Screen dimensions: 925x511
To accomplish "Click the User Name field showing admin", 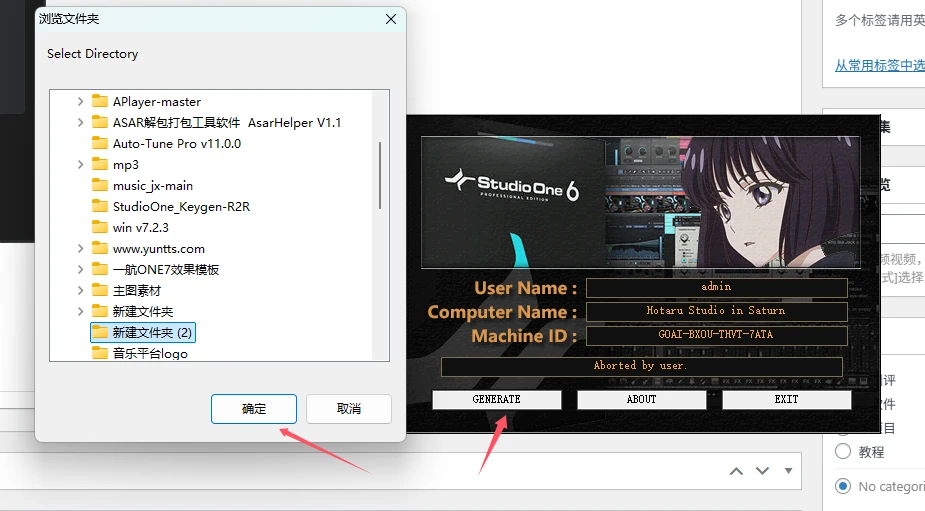I will pyautogui.click(x=716, y=288).
